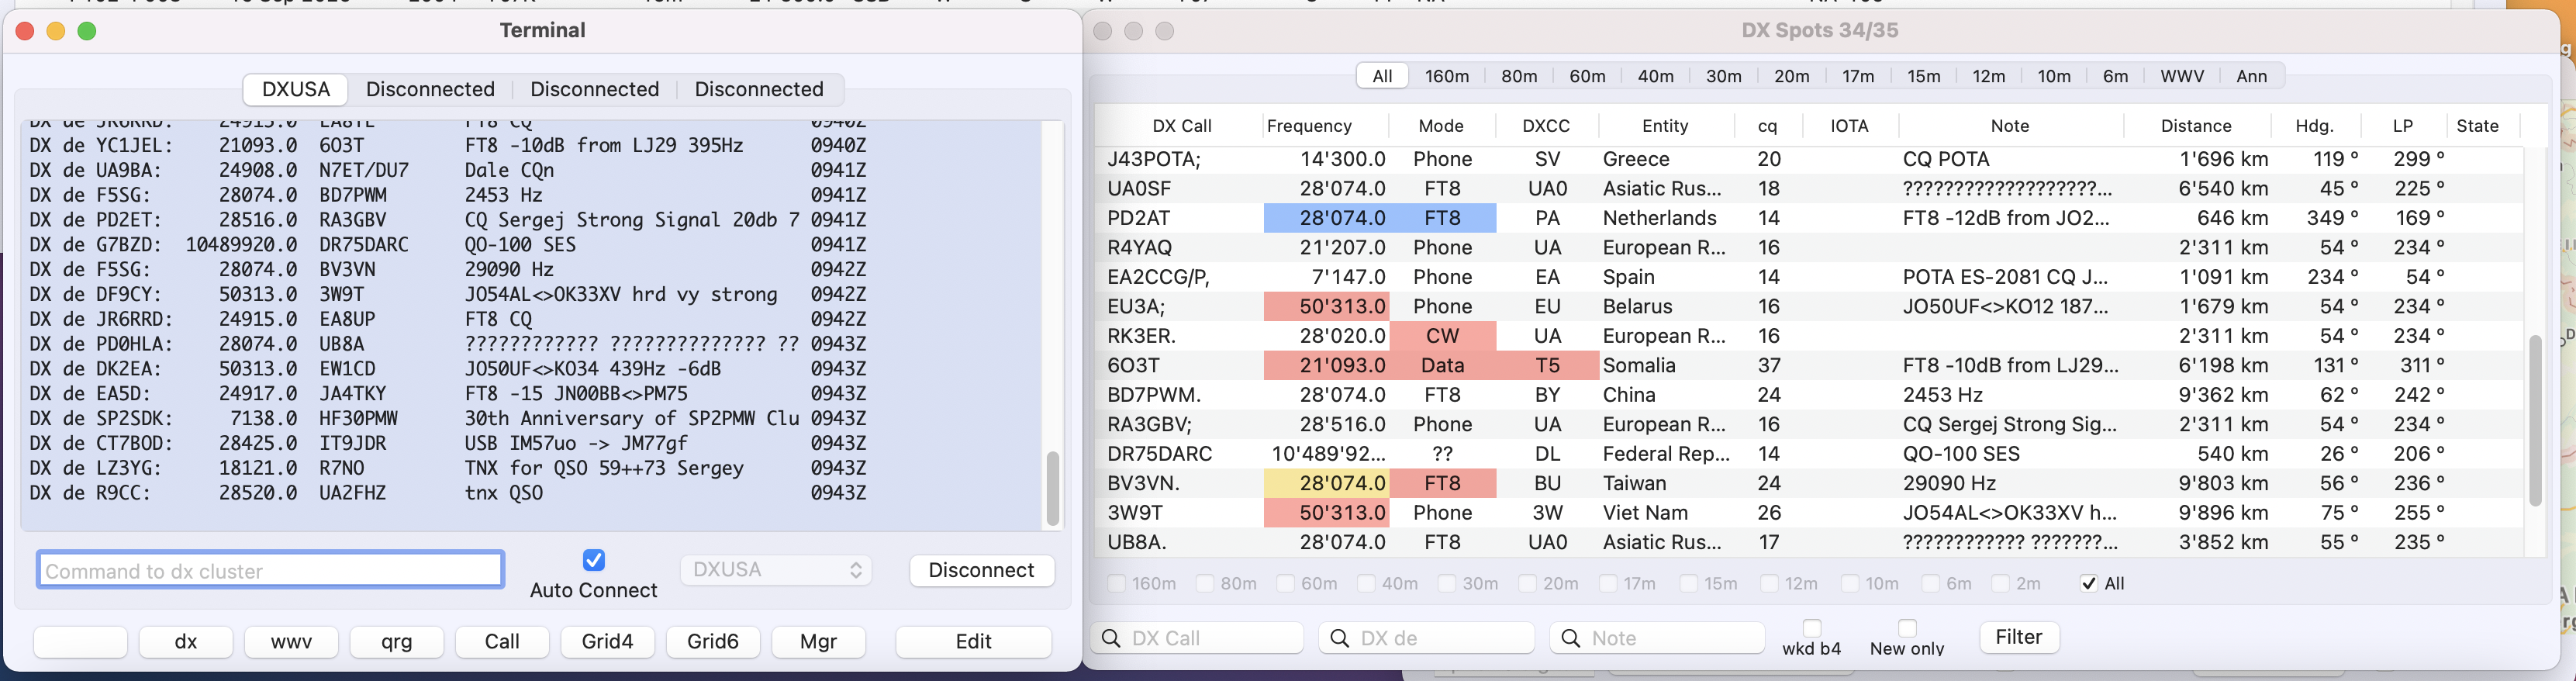
Task: Click the 6O3T call in spots table
Action: click(1133, 366)
